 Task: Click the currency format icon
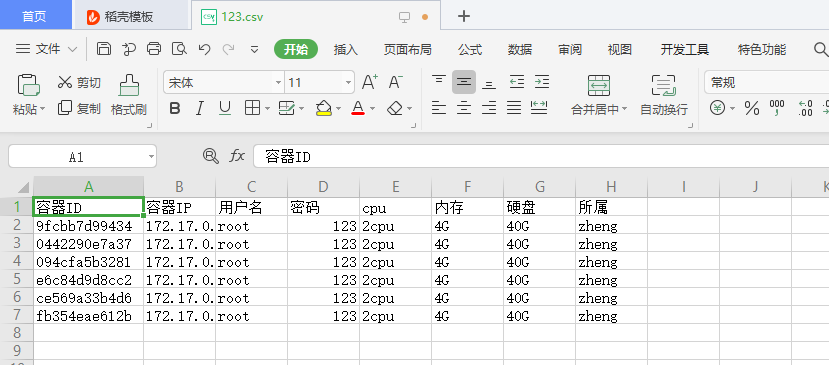click(x=717, y=108)
